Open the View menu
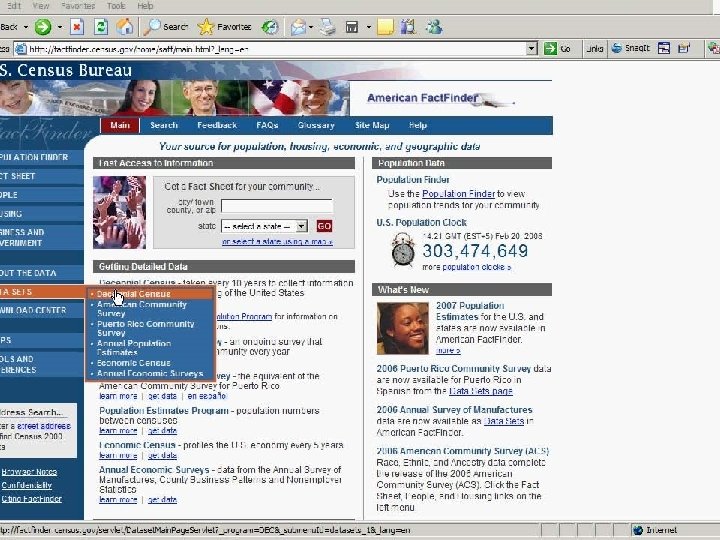This screenshot has height=540, width=720. pyautogui.click(x=41, y=6)
